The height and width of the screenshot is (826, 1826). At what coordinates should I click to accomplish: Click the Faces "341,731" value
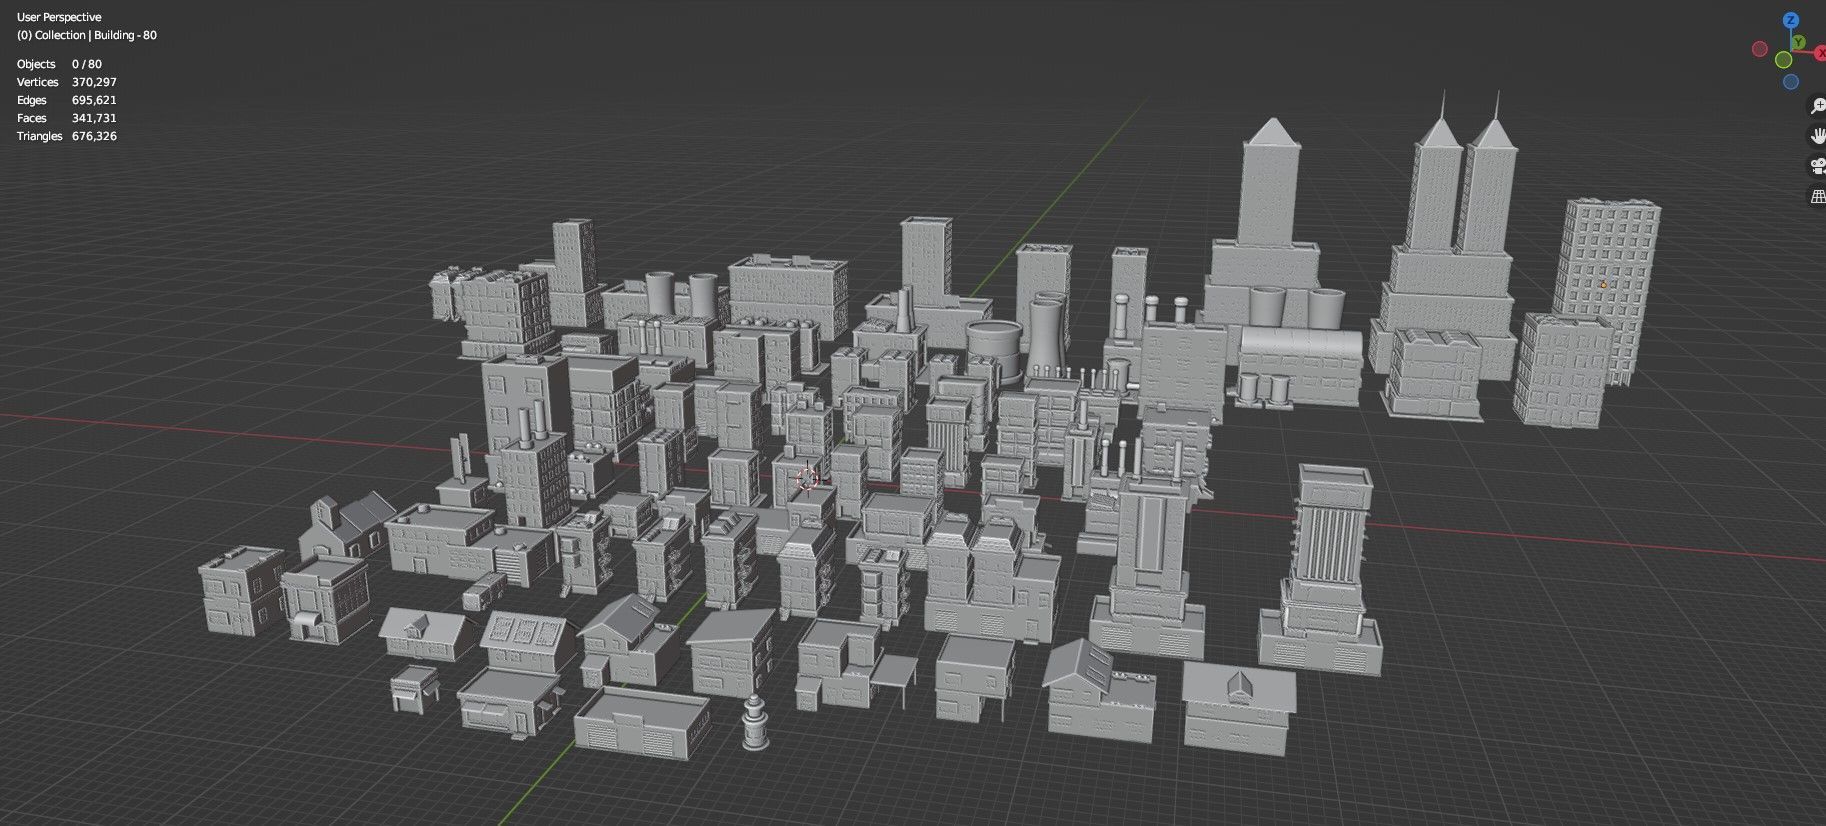[x=94, y=118]
